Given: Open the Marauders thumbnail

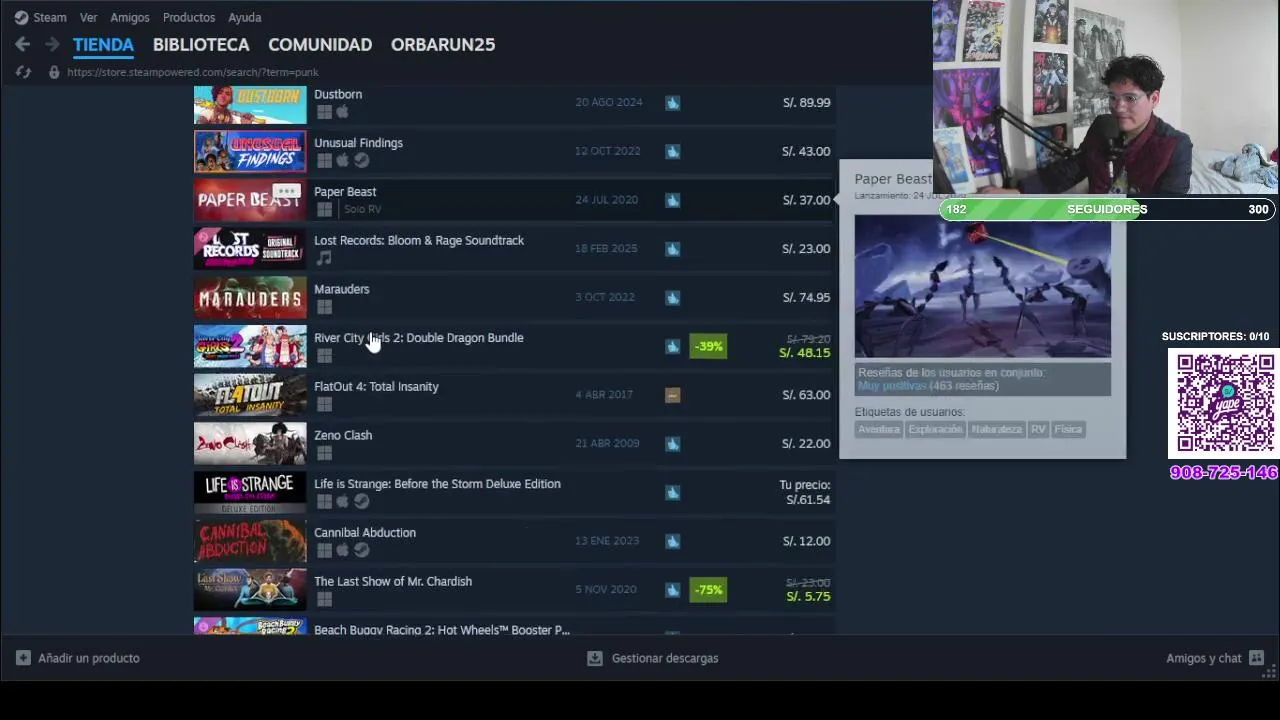Looking at the screenshot, I should 250,297.
